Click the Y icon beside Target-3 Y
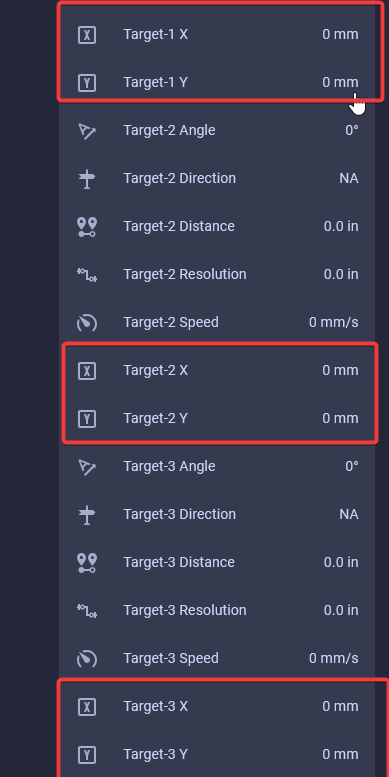The height and width of the screenshot is (777, 389). (87, 755)
